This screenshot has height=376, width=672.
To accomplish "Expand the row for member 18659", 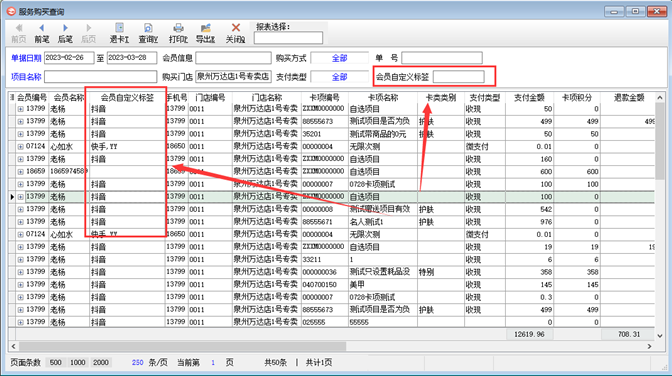I will (x=21, y=171).
